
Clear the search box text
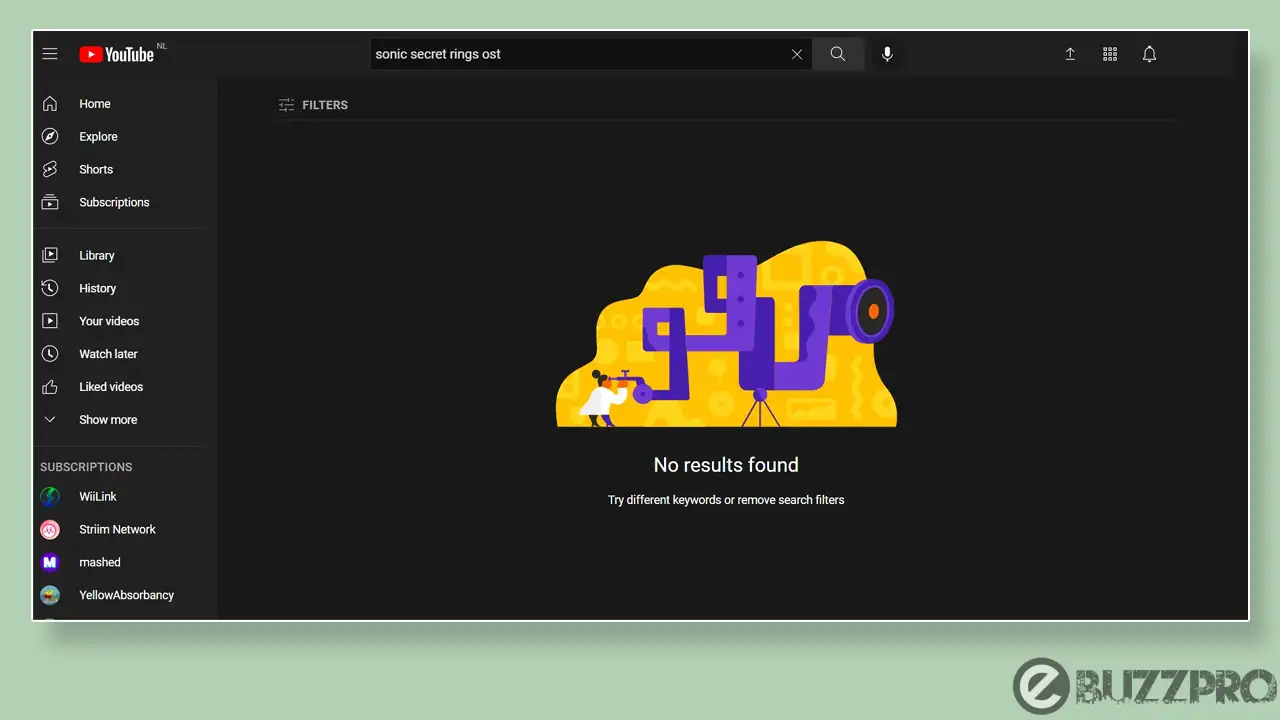(797, 54)
